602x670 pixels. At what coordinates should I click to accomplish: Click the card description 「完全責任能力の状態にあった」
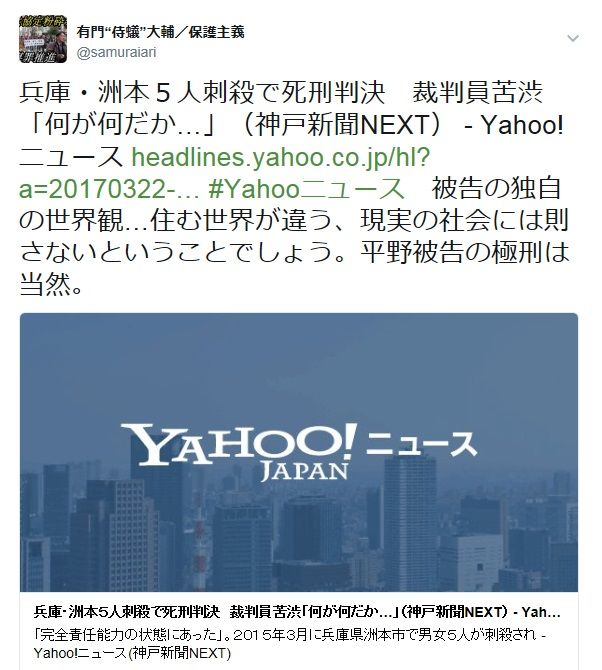coord(132,635)
